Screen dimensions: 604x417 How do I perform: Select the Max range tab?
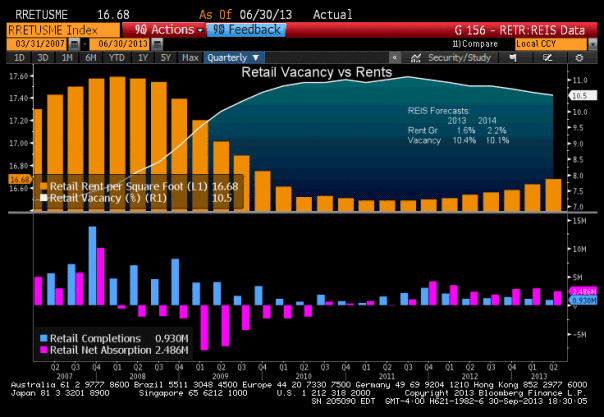[190, 58]
